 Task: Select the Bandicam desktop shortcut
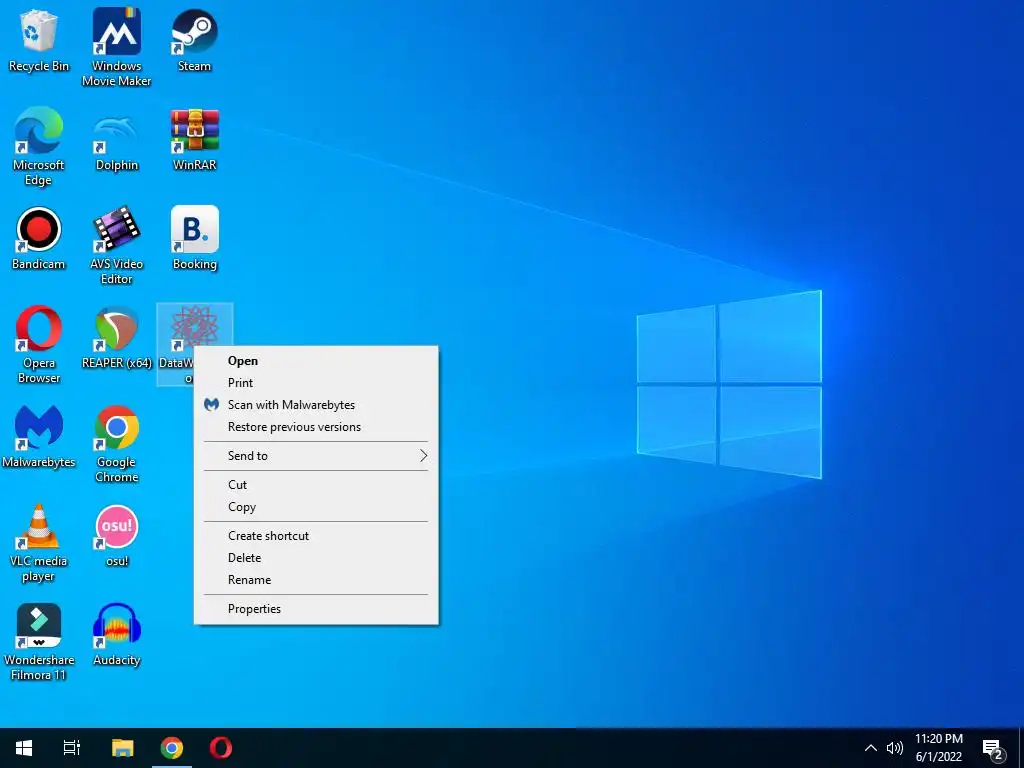[39, 238]
